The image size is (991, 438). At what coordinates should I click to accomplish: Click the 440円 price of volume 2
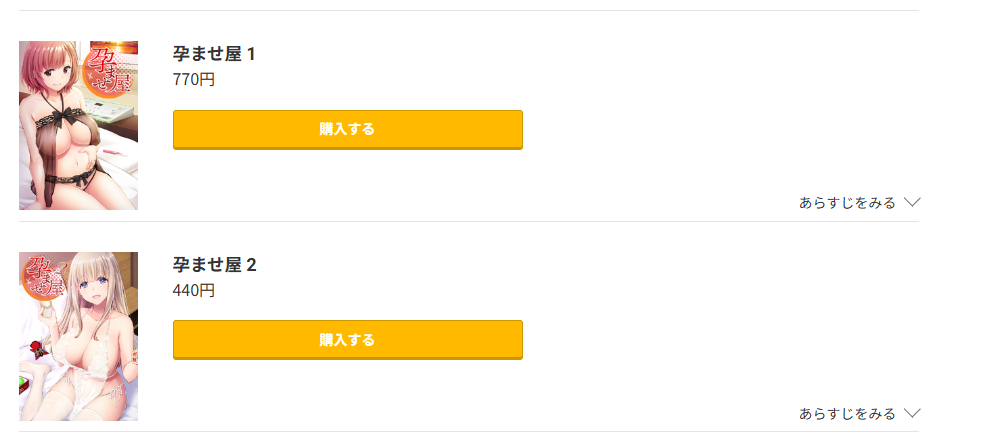click(x=194, y=291)
